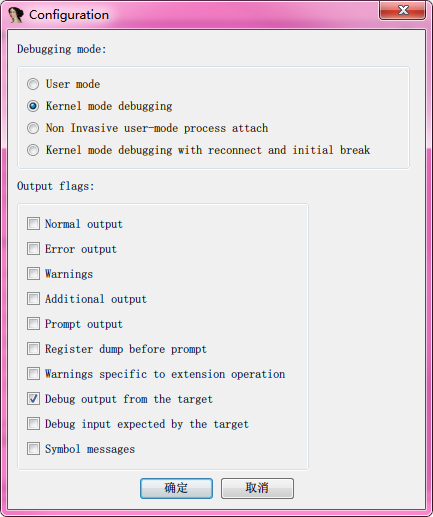The width and height of the screenshot is (433, 517).
Task: Click the Configuration title bar app icon
Action: pos(16,15)
